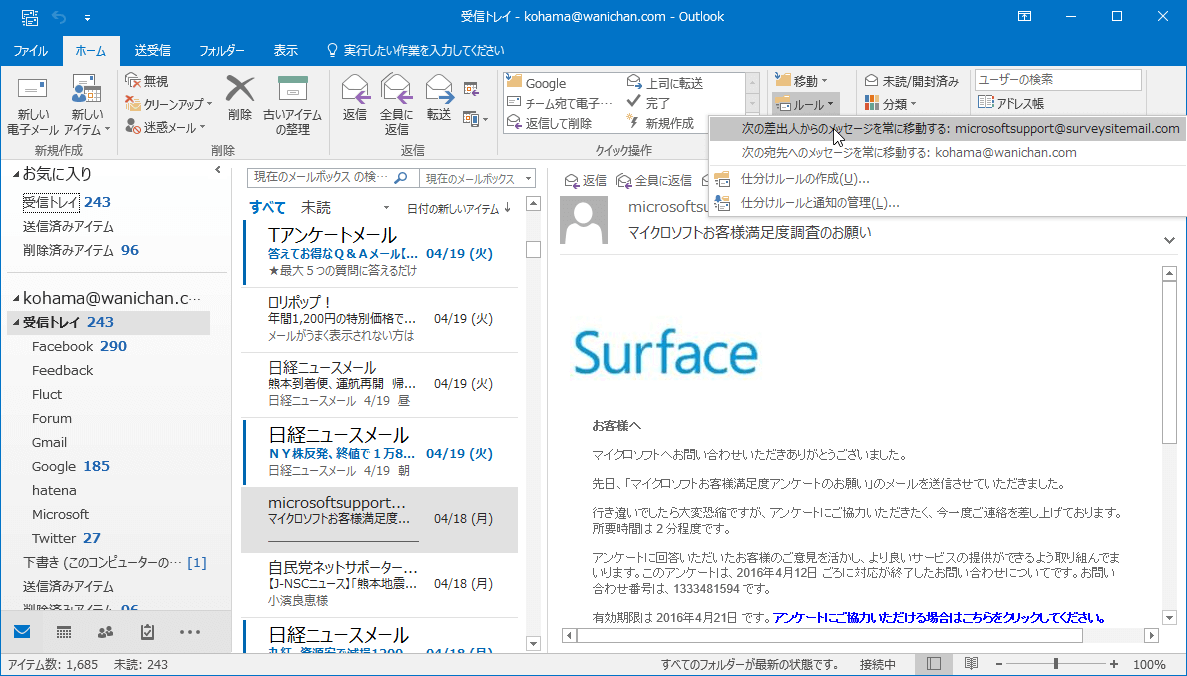Select the すべて (All) mail filter
Screen dimensions: 1187x676
267,208
